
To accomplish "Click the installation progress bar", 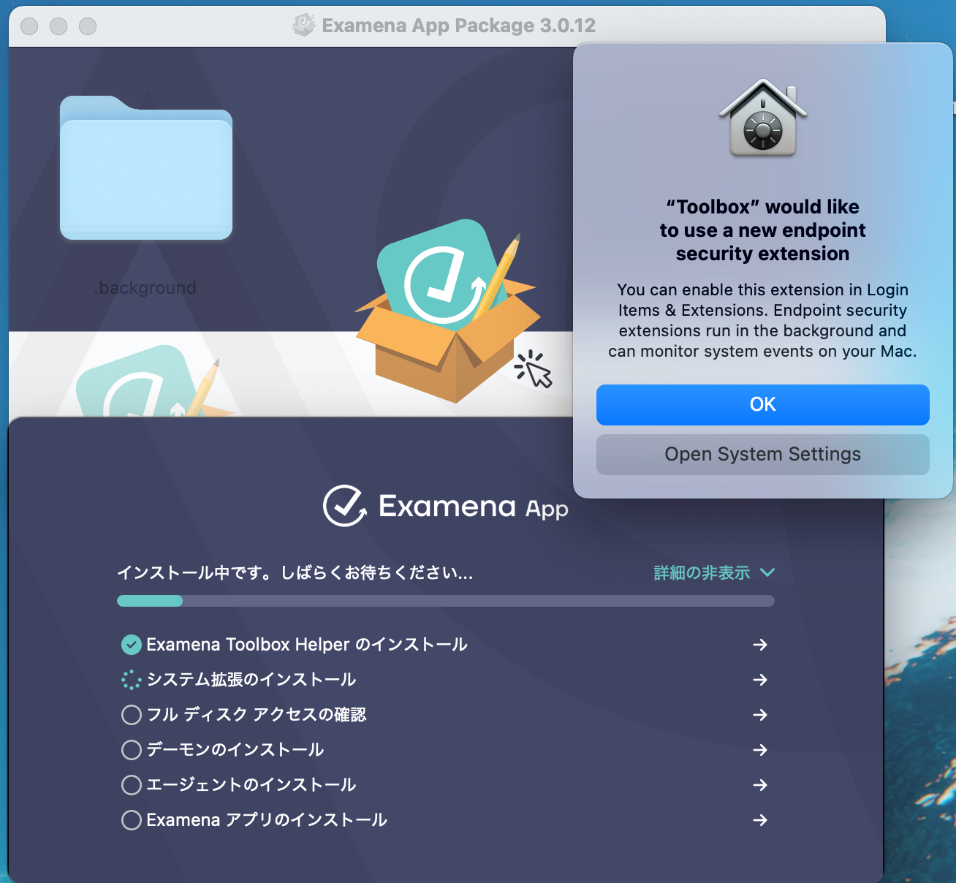I will (446, 601).
